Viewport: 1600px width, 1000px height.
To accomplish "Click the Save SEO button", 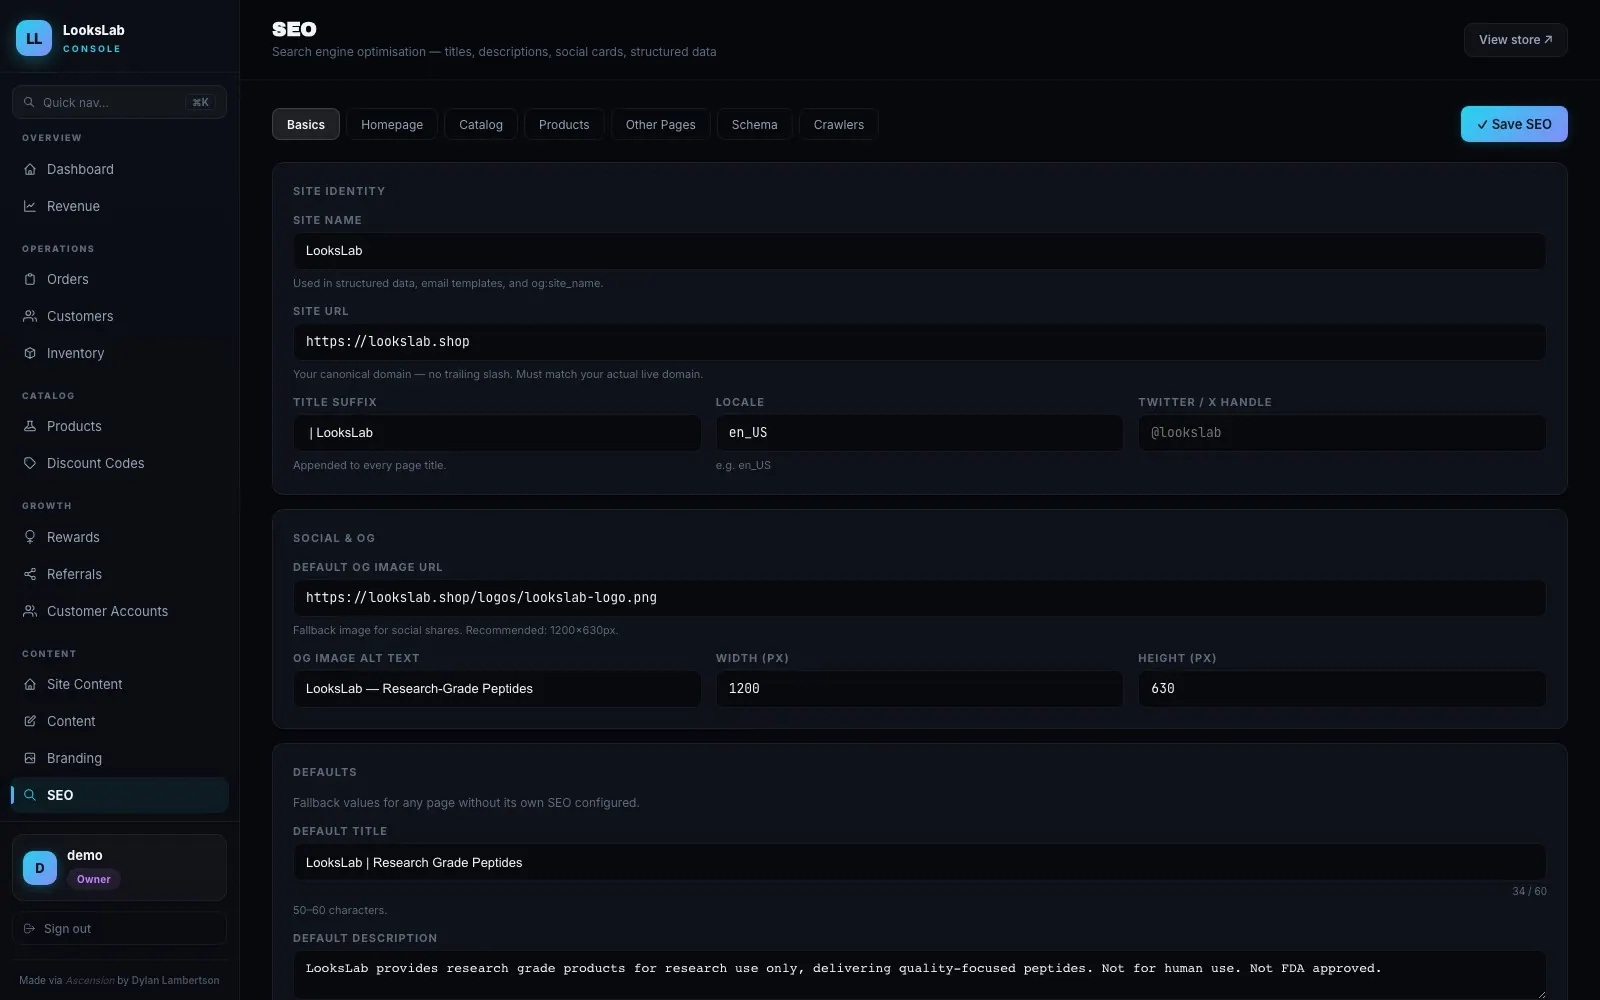I will pyautogui.click(x=1514, y=124).
